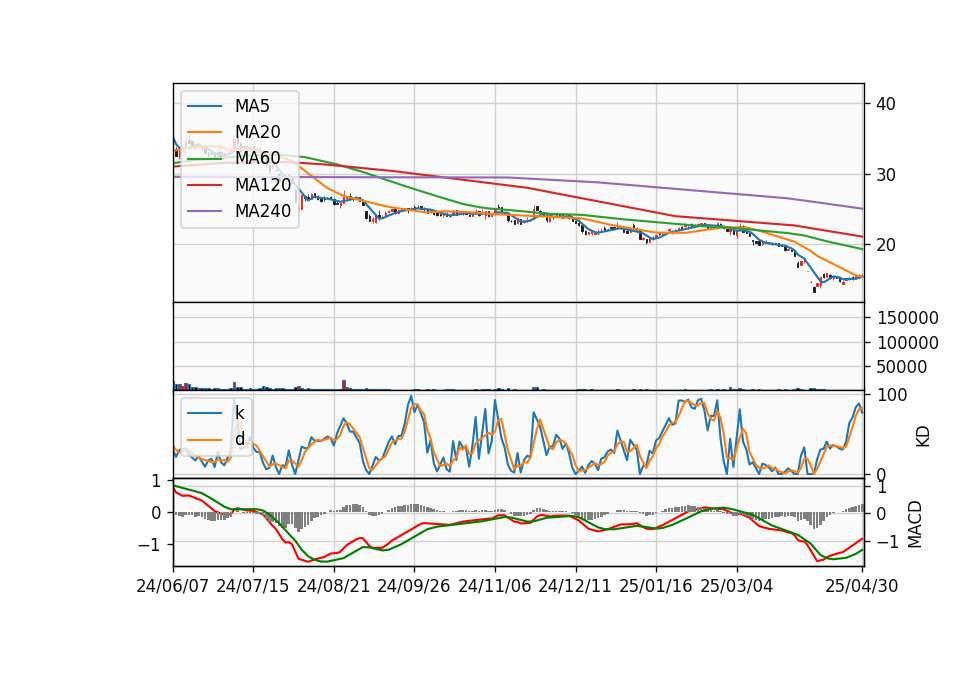This screenshot has height=690, width=960.
Task: Click the price axis value 20
Action: [886, 245]
